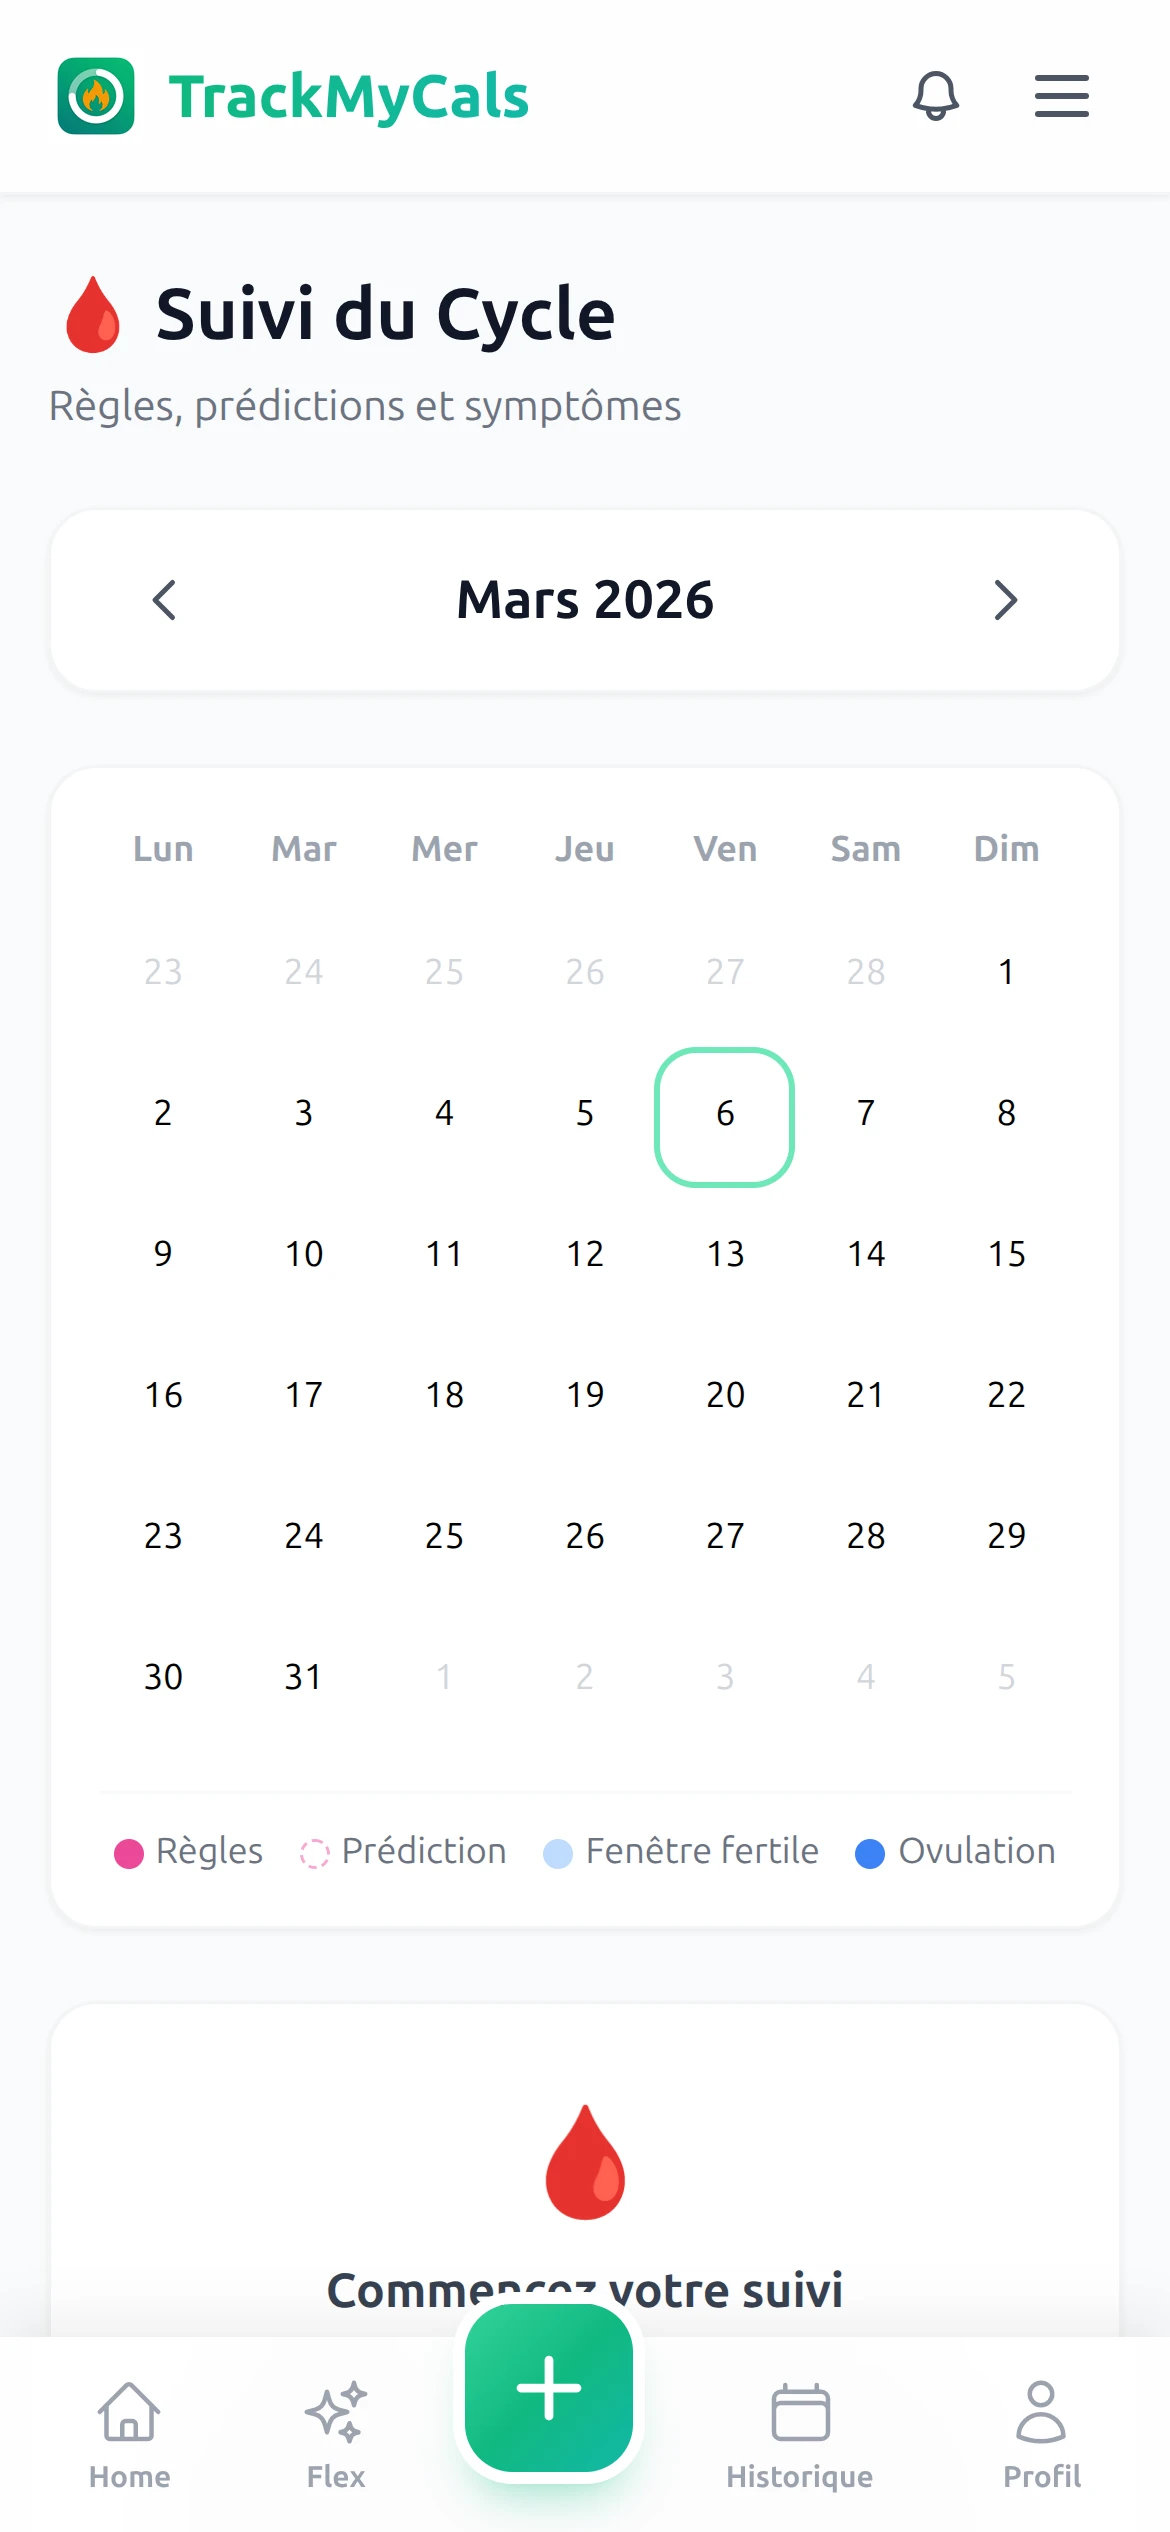Click the red blood drop icon
This screenshot has height=2532, width=1170.
click(x=585, y=2162)
